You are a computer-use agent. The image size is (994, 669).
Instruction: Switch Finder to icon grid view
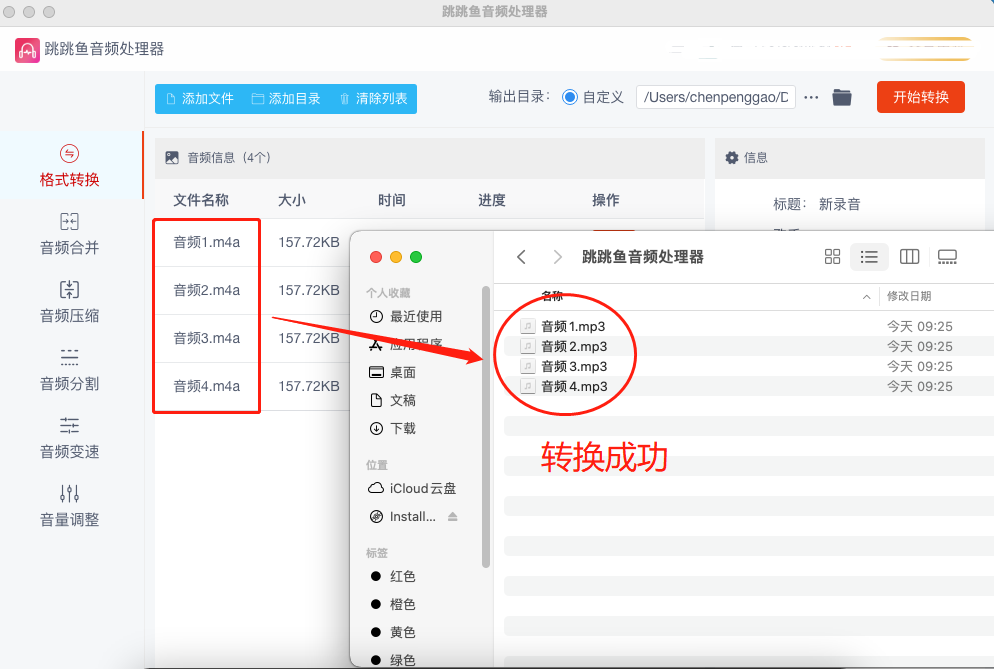point(832,257)
